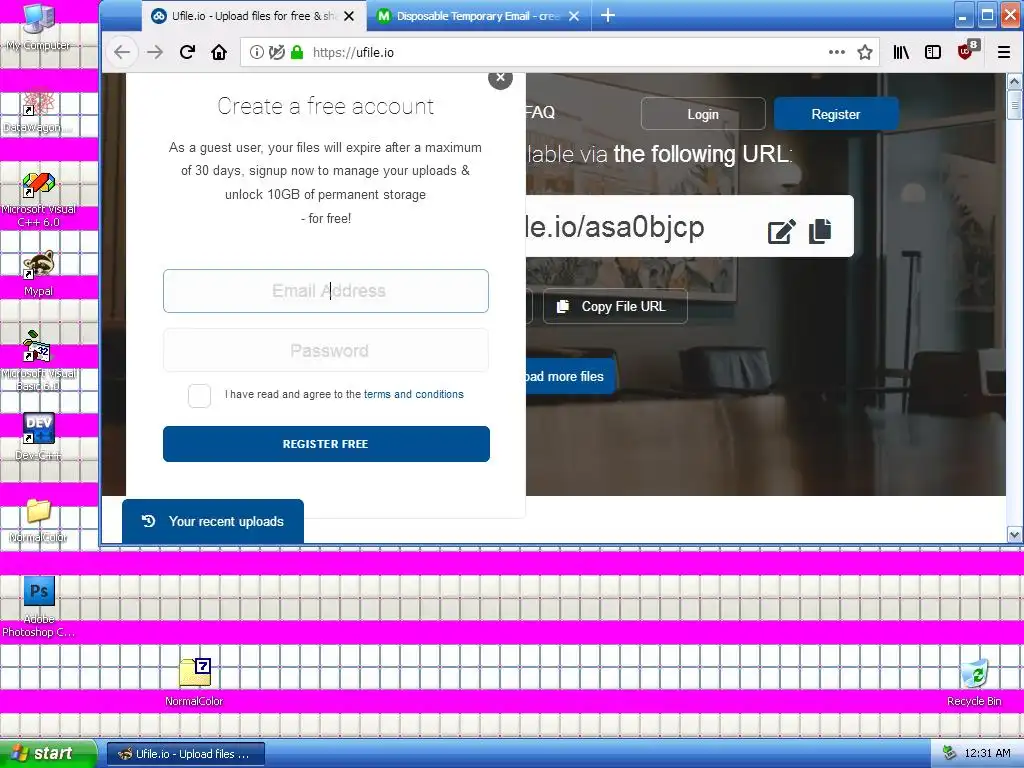Screen dimensions: 1024x768
Task: Show site information icon in address bar
Action: 257,52
